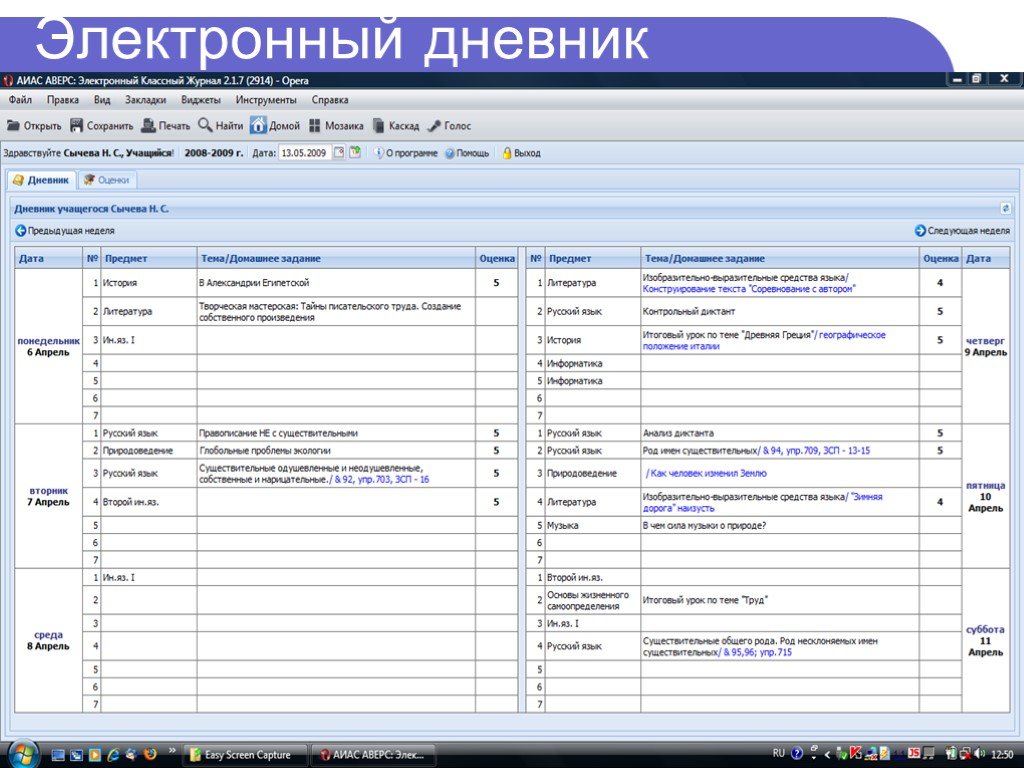
Task: Click subject Музыка in Friday schedule
Action: pyautogui.click(x=562, y=525)
